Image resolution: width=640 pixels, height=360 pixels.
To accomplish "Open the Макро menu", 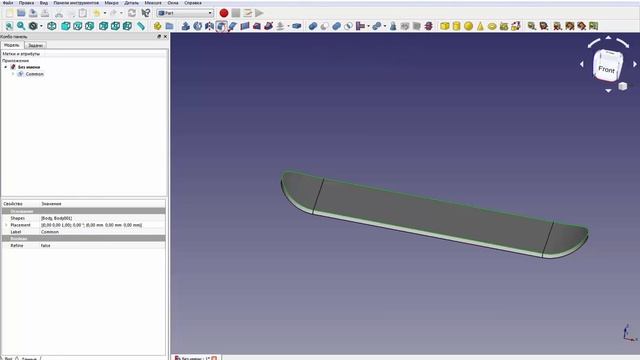I will coord(111,3).
